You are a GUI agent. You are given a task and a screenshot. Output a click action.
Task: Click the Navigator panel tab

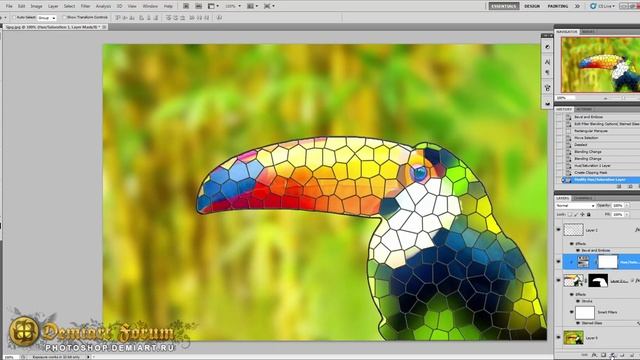click(567, 31)
